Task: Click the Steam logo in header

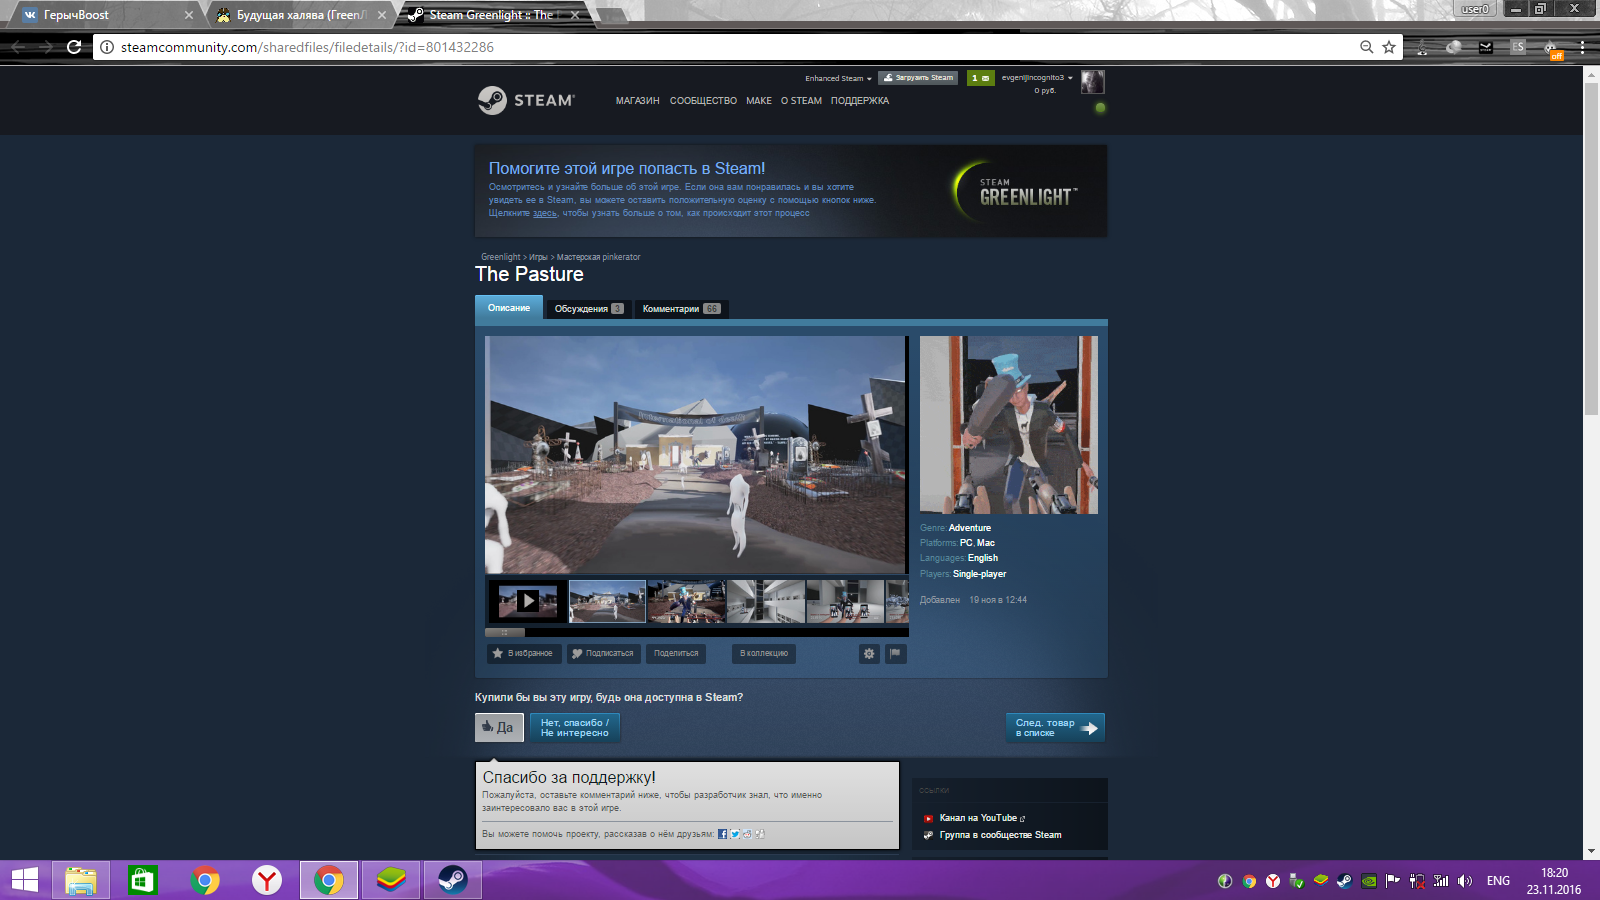Action: click(x=526, y=100)
